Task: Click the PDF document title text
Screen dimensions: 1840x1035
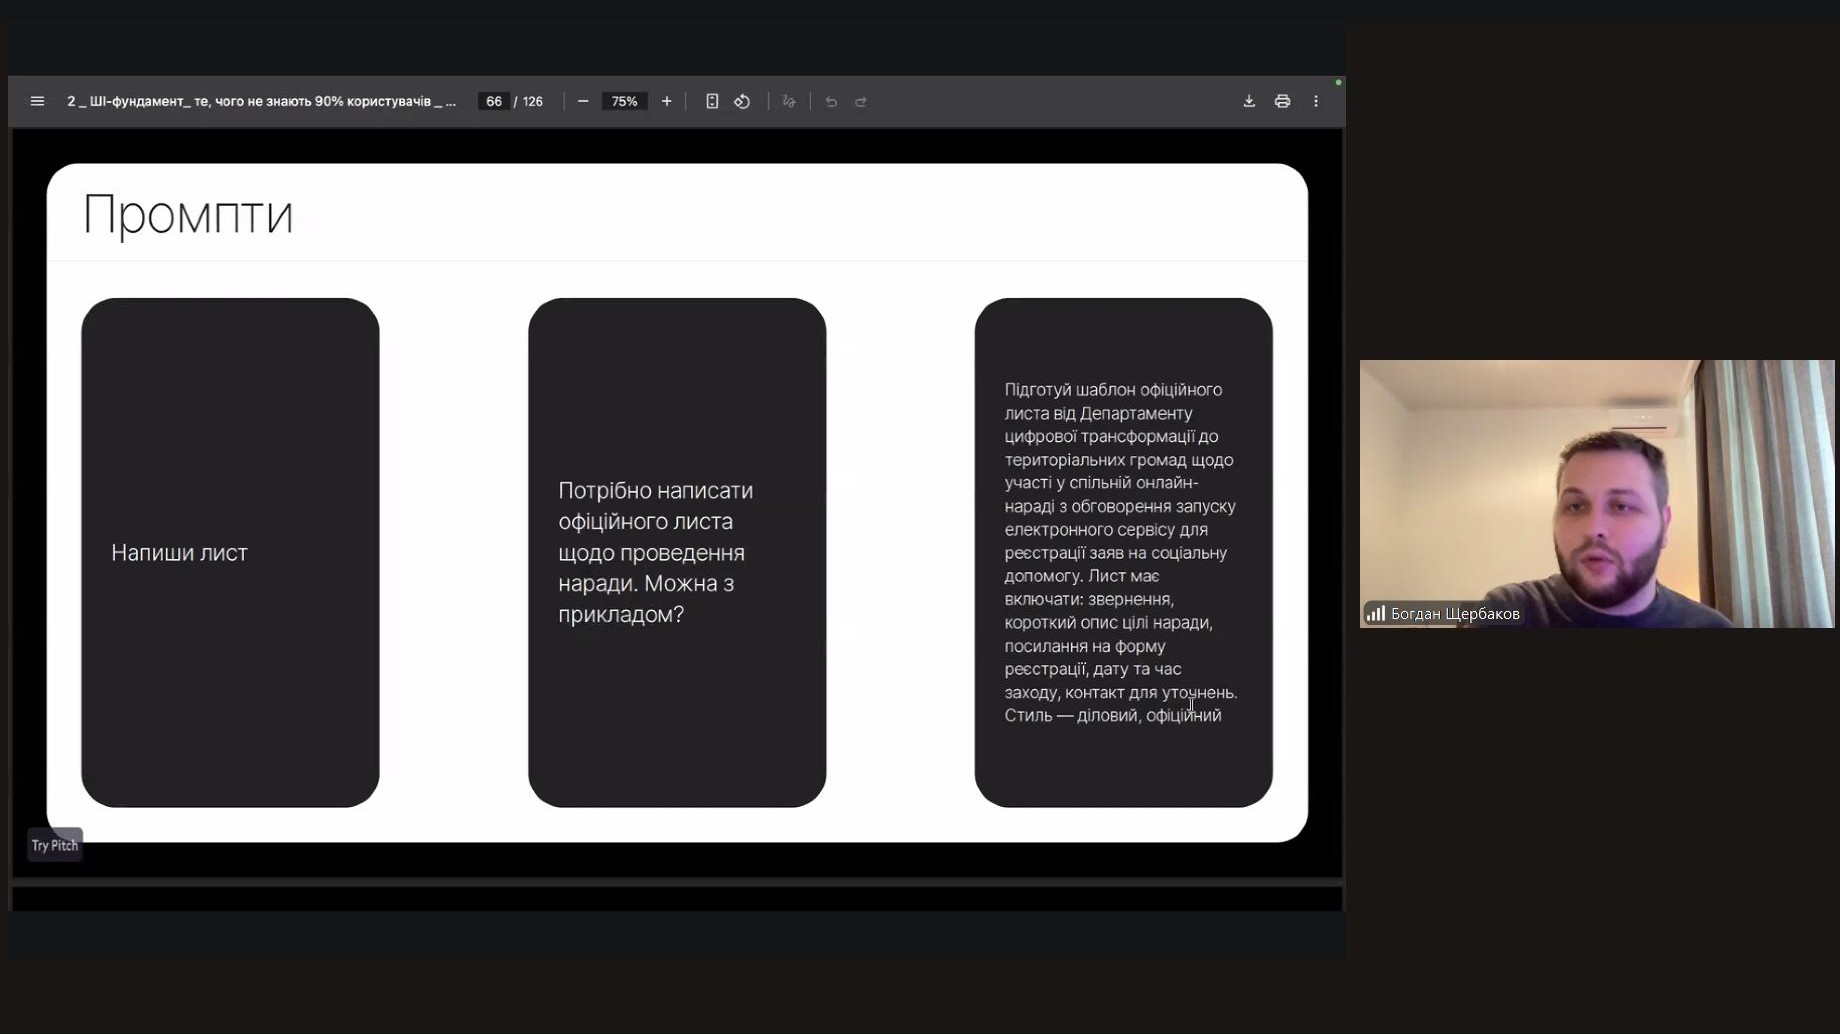Action: pyautogui.click(x=261, y=101)
